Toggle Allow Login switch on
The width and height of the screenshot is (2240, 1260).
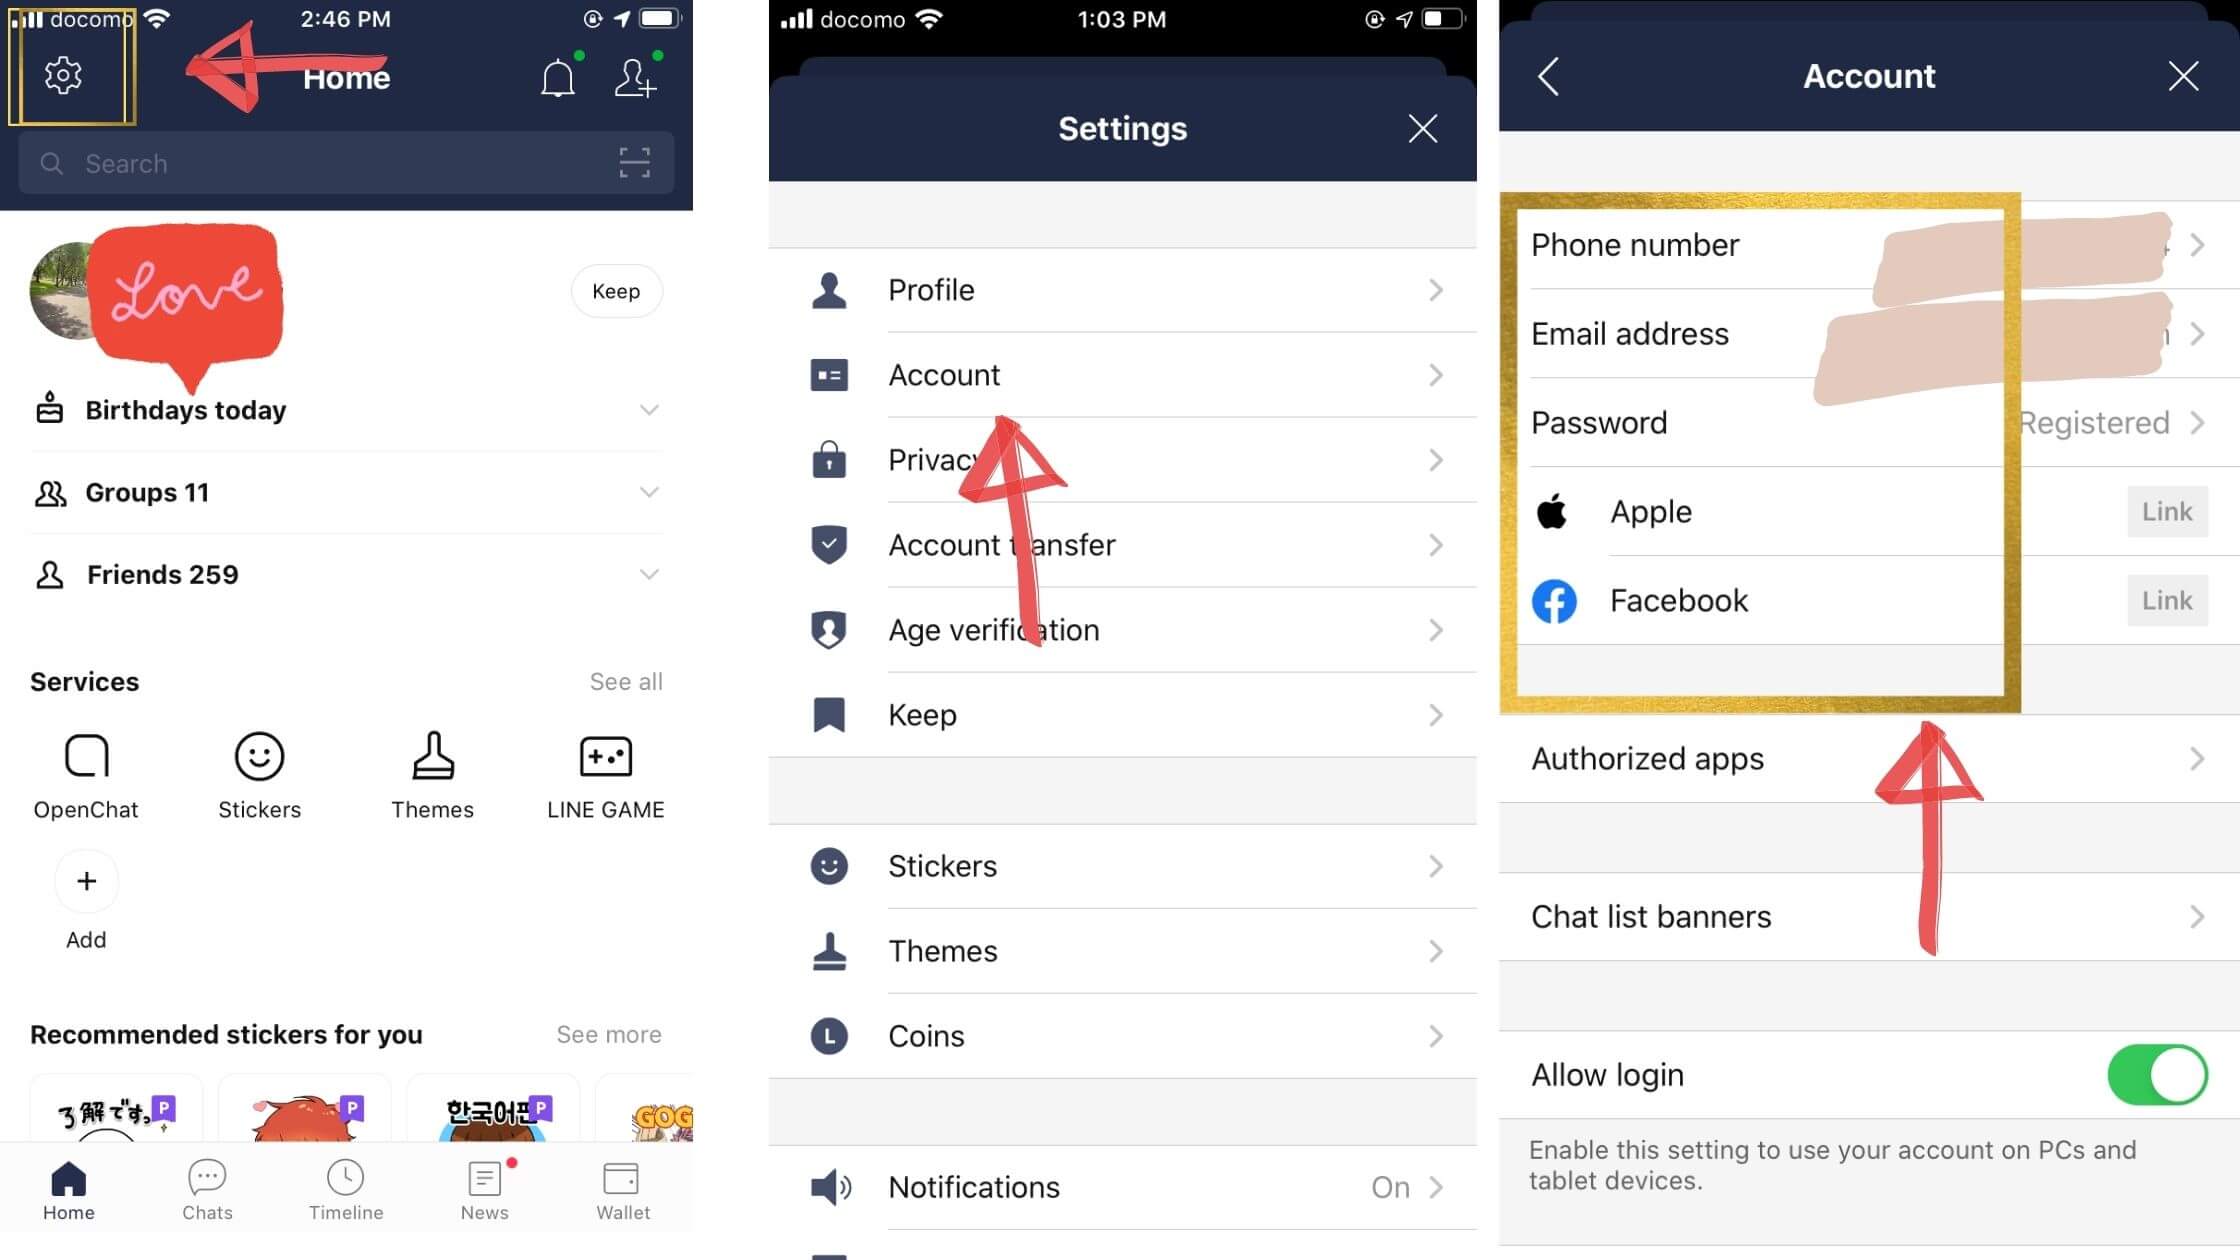click(2157, 1074)
